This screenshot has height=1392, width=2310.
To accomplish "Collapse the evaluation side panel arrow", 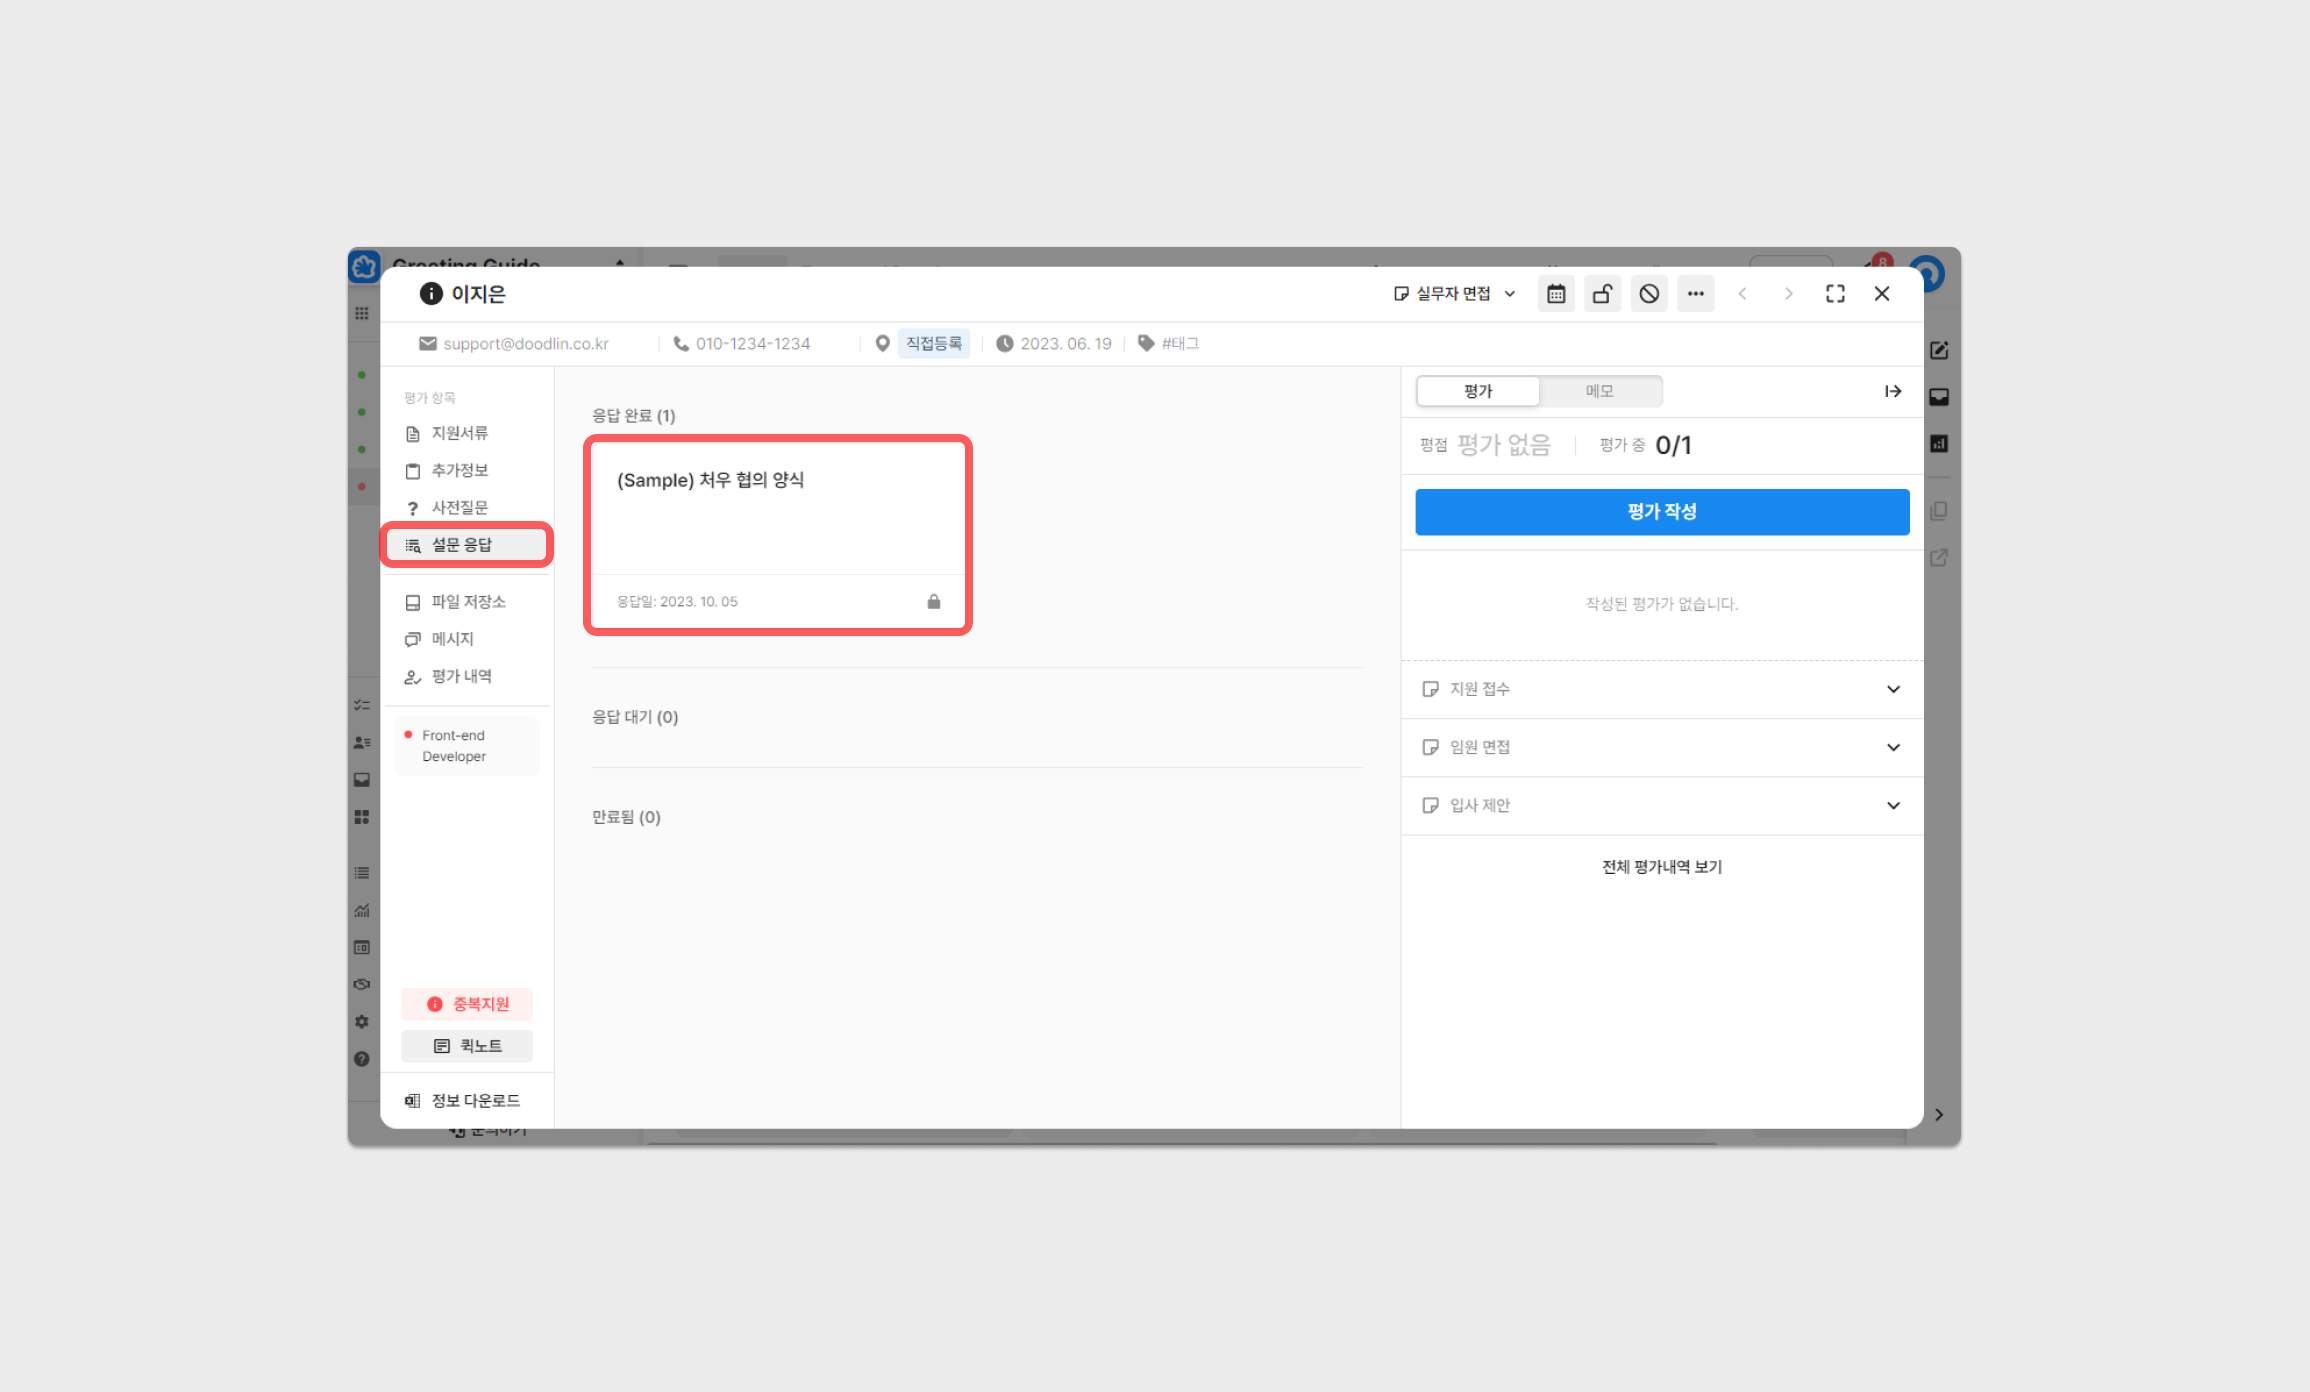I will click(x=1892, y=391).
